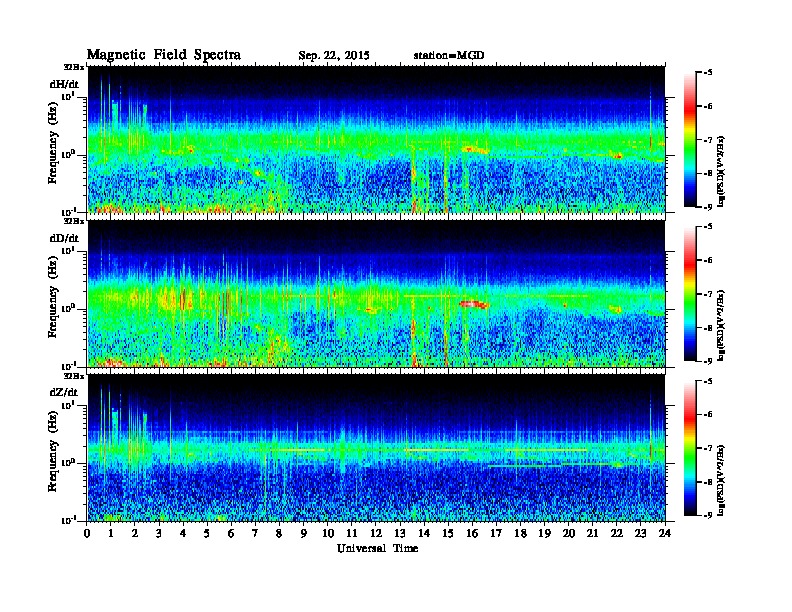The image size is (792, 612).
Task: Click hour "24" on the time axis
Action: point(665,533)
